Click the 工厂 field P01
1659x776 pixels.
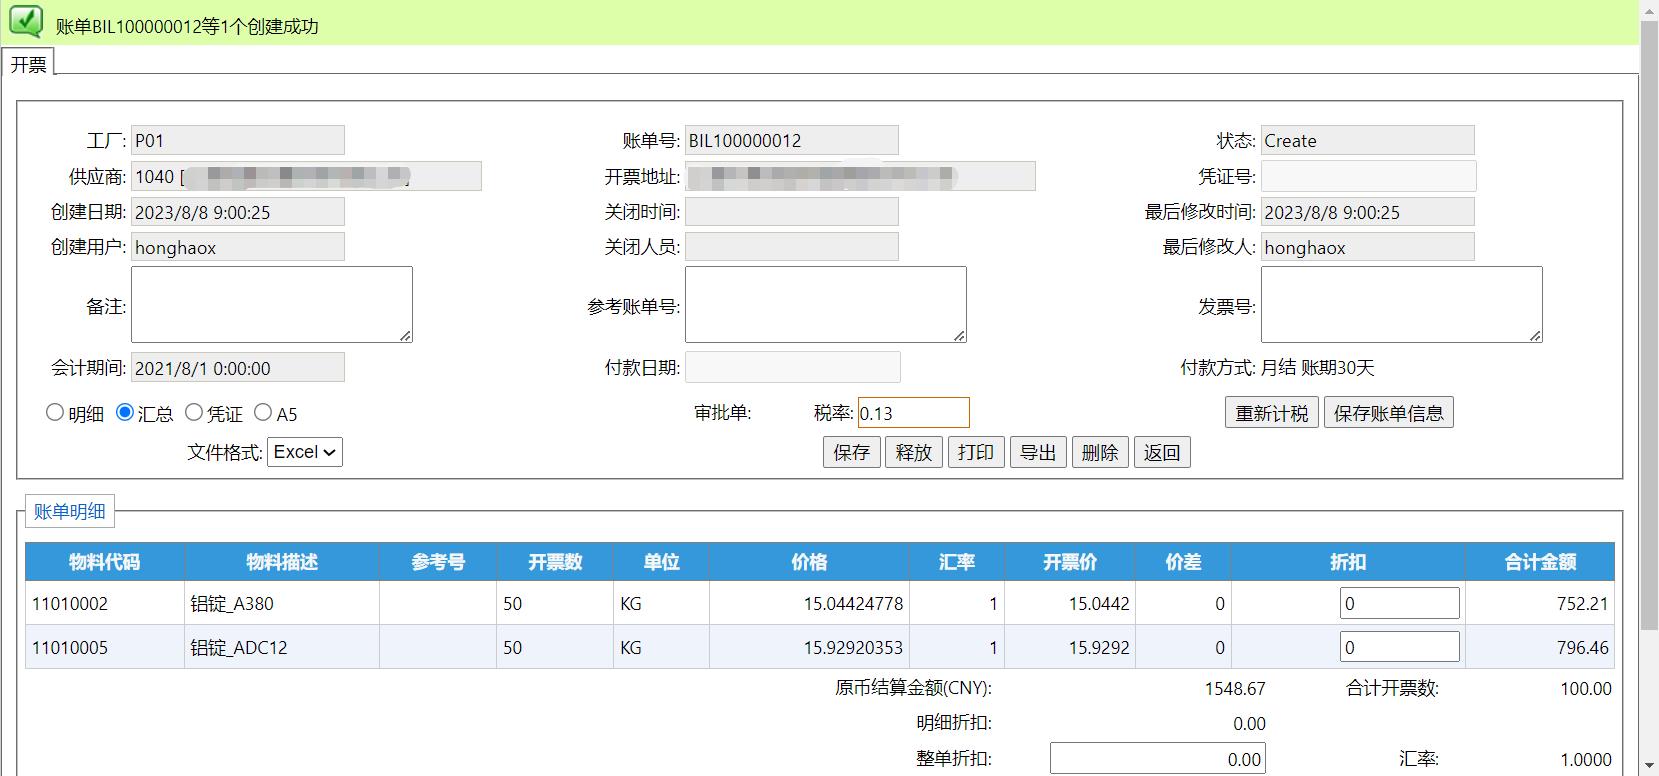click(x=238, y=140)
